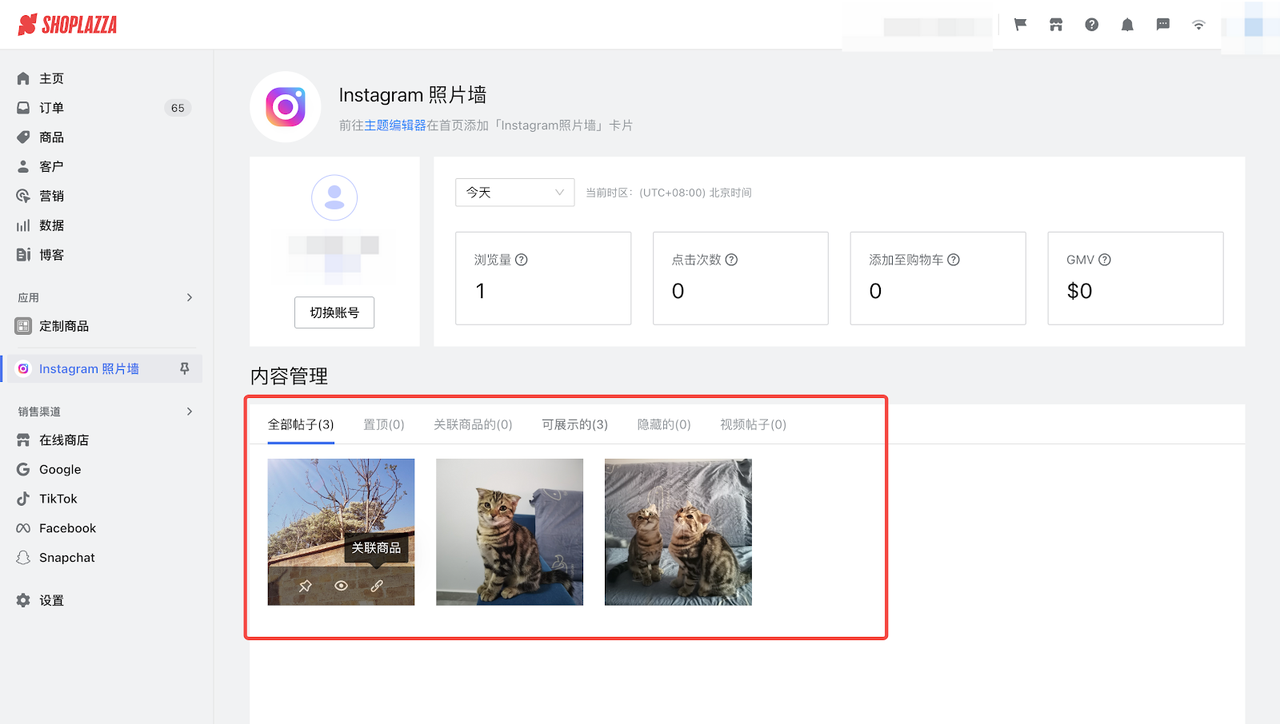Click the pin icon beside Instagram 照片墙
The width and height of the screenshot is (1280, 724).
[184, 369]
